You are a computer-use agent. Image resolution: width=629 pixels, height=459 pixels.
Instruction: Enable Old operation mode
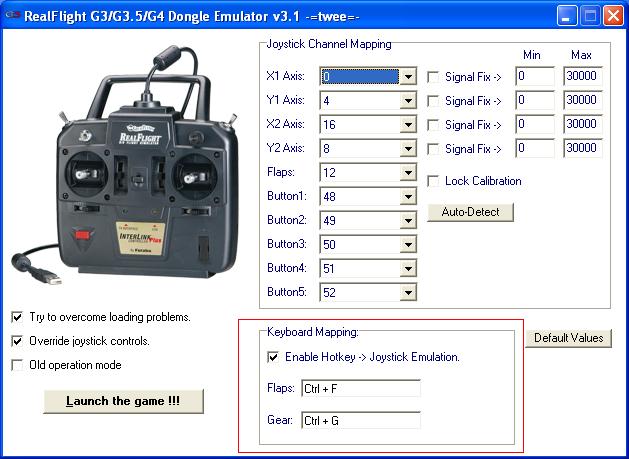pyautogui.click(x=17, y=365)
